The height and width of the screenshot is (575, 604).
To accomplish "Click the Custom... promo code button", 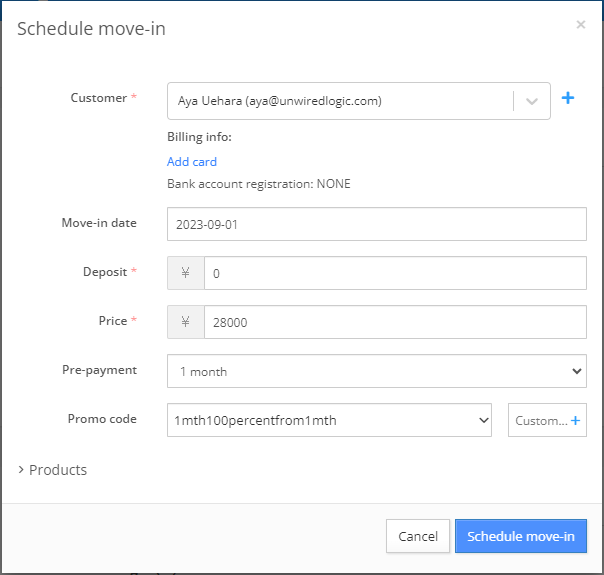I will point(547,420).
